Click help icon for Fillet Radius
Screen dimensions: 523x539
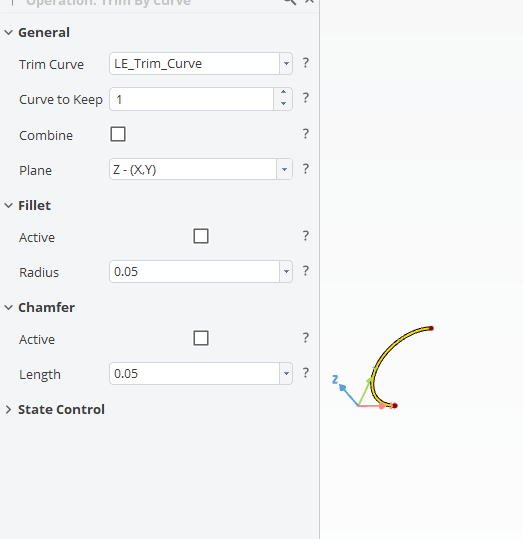pyautogui.click(x=305, y=271)
